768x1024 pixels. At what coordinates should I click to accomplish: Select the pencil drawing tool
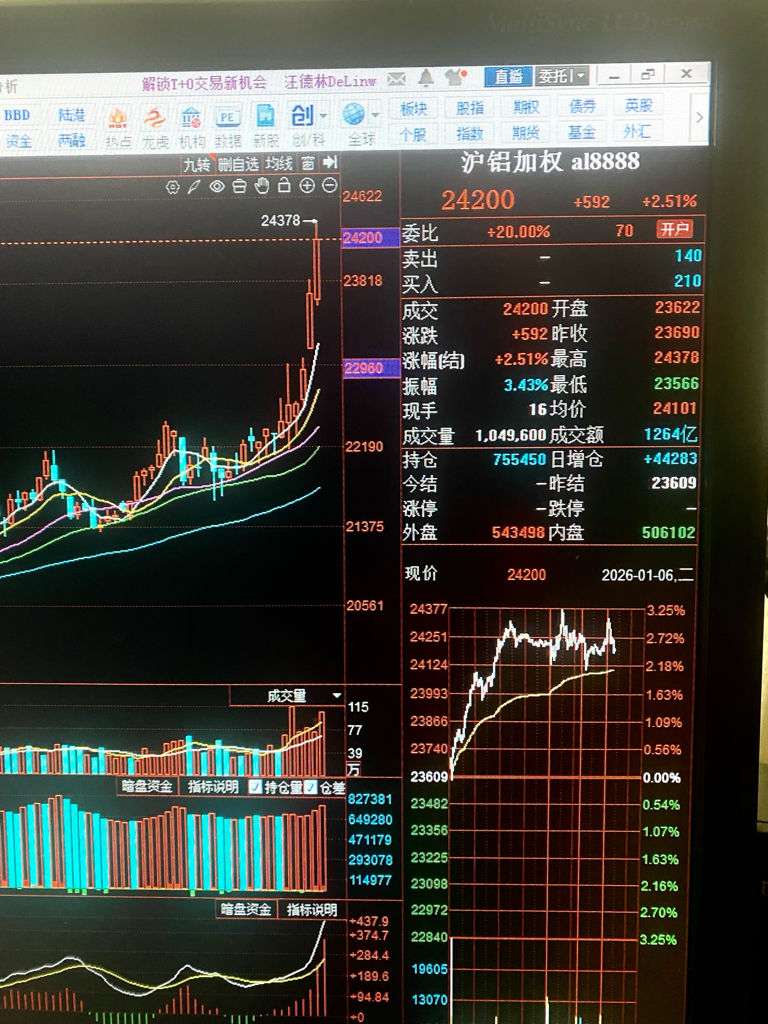[x=194, y=187]
